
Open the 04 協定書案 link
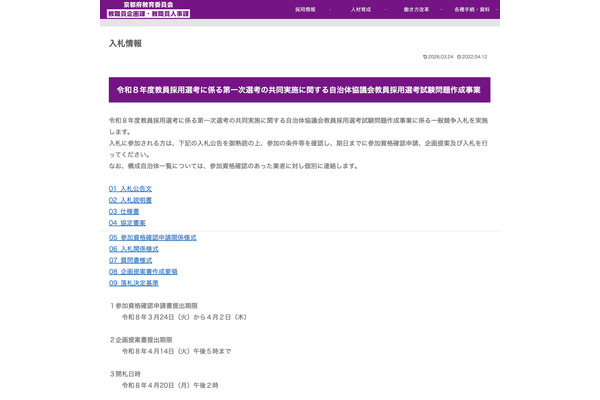(x=127, y=223)
